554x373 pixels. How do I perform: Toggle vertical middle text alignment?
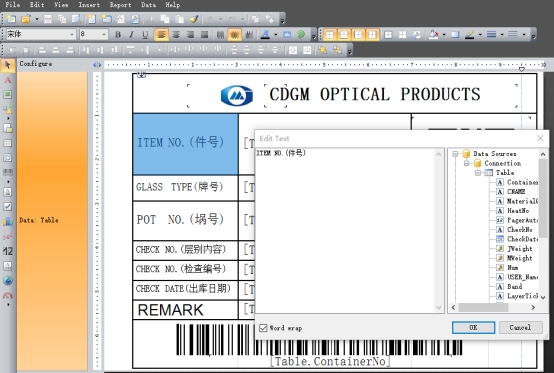(x=234, y=35)
